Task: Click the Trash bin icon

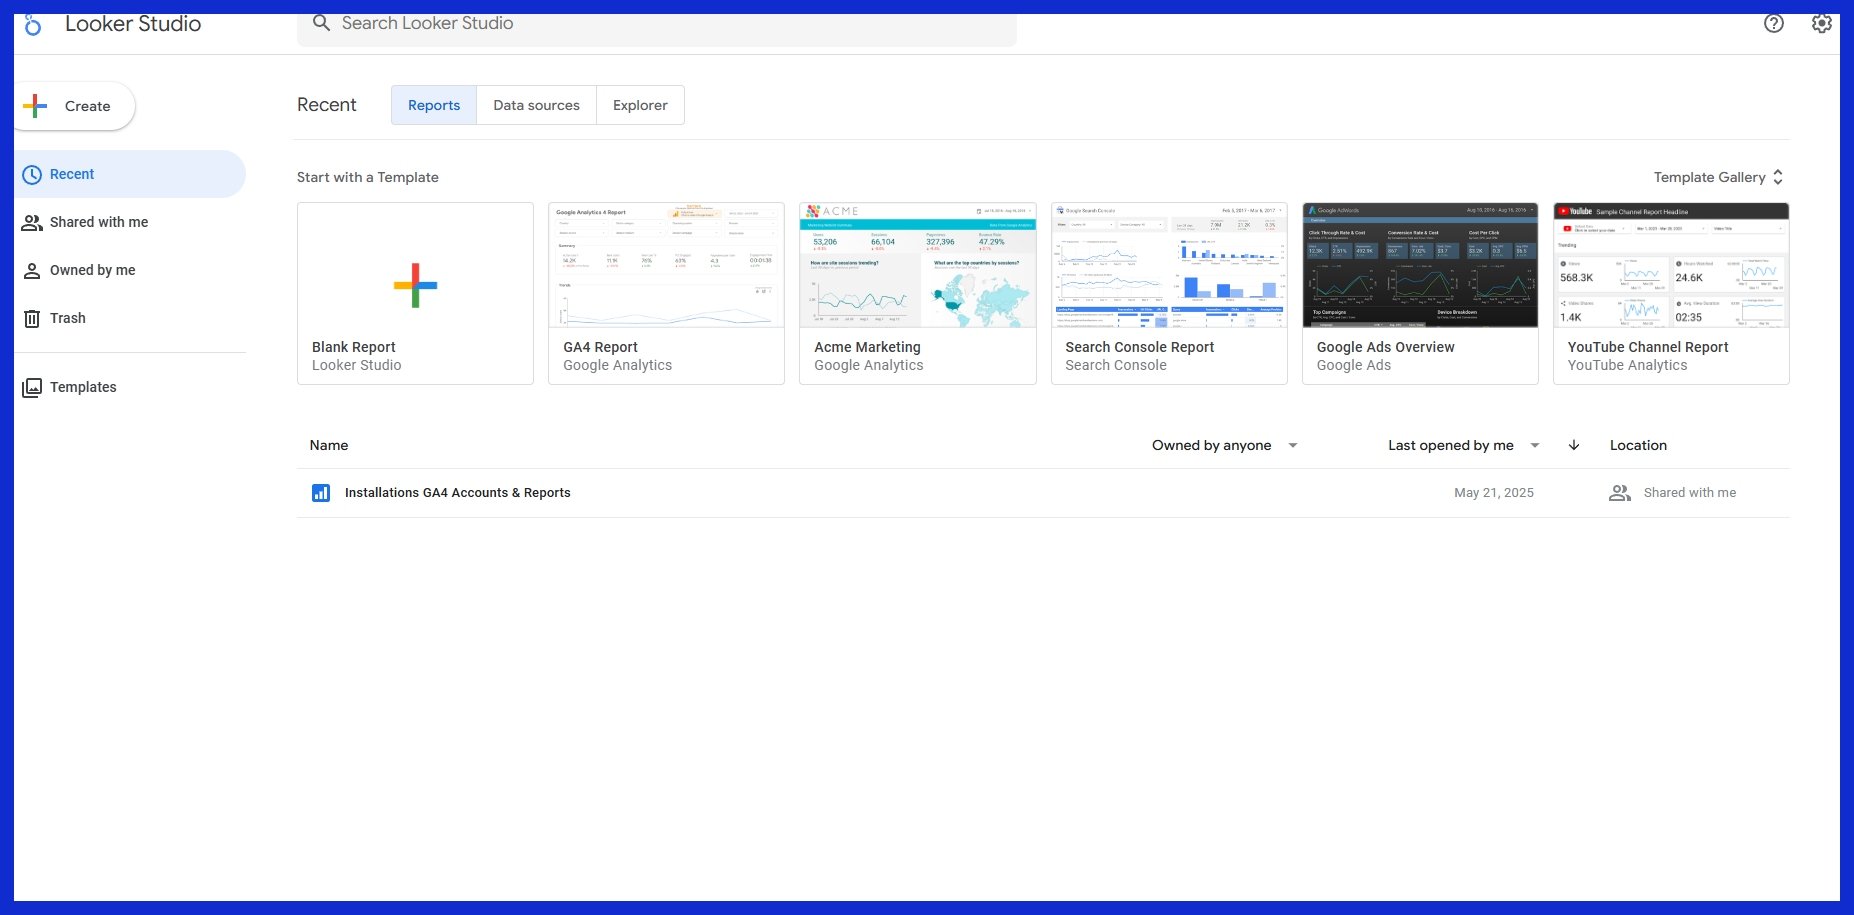Action: coord(32,319)
